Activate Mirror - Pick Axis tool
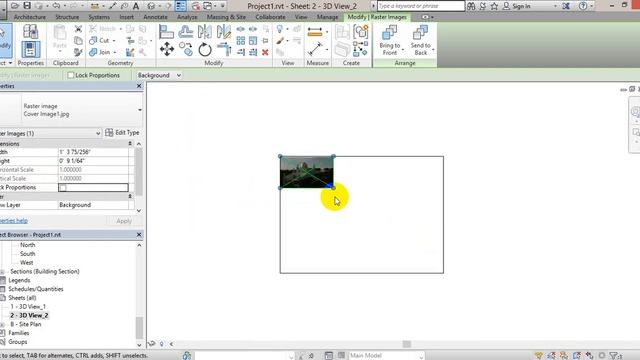Image resolution: width=640 pixels, height=360 pixels. [204, 32]
